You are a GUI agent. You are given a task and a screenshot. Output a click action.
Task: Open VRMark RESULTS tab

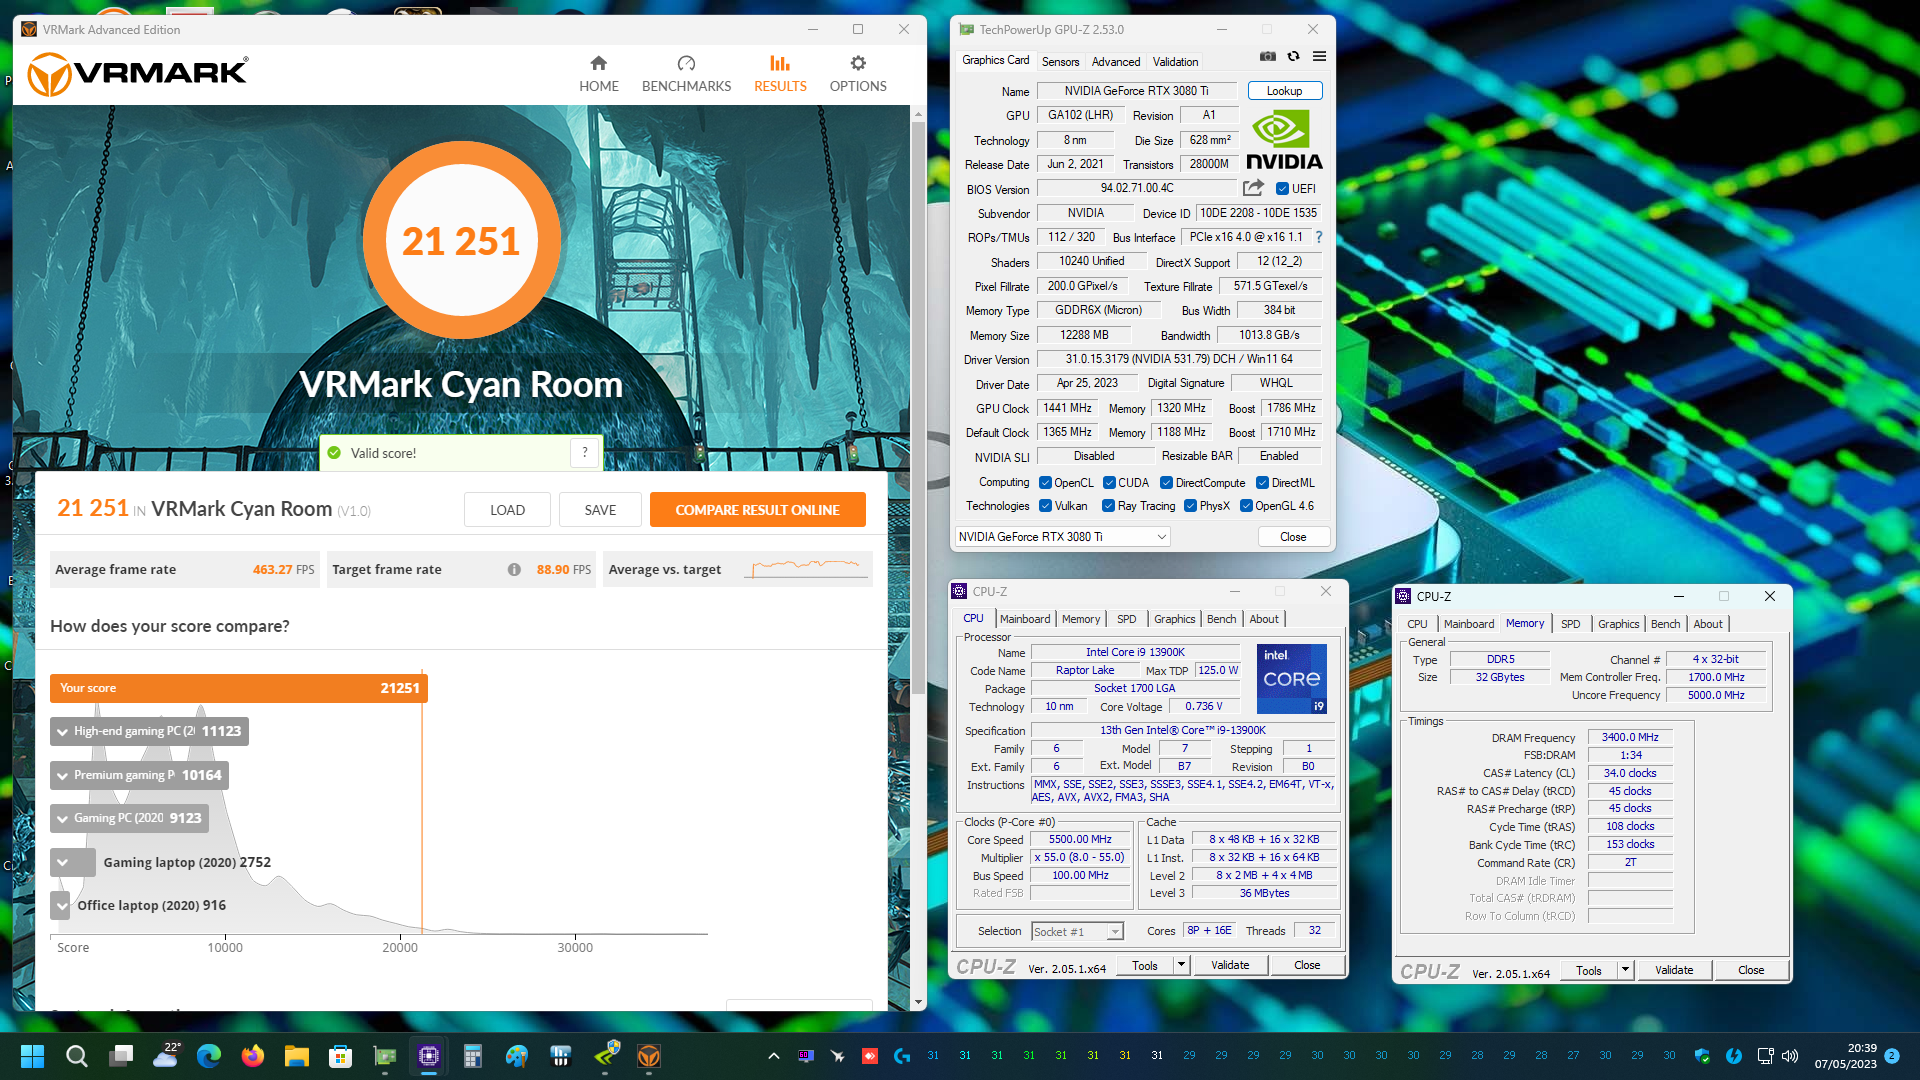click(x=780, y=74)
